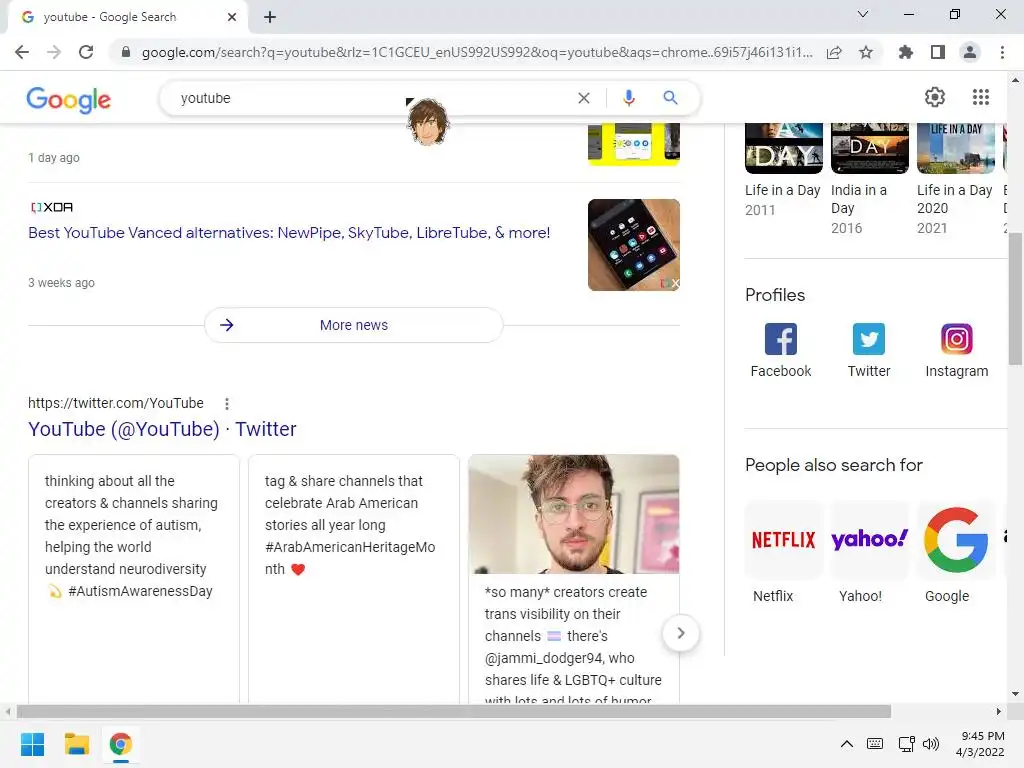
Task: Close the youtube Google Search tab
Action: [232, 17]
